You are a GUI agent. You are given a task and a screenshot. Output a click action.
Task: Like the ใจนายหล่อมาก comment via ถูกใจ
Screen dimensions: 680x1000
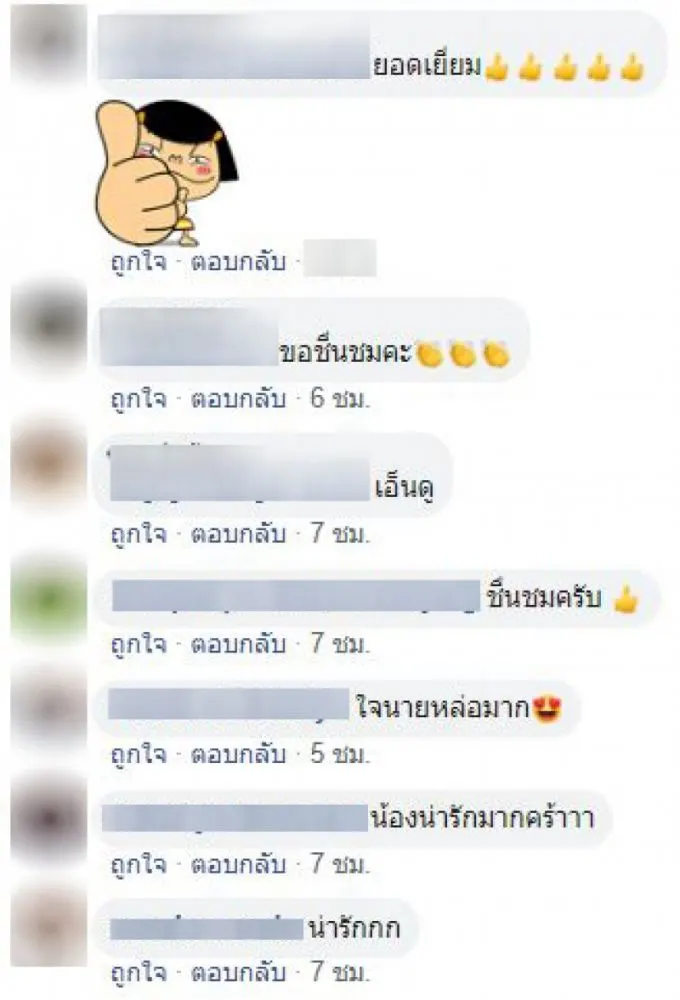(x=138, y=754)
